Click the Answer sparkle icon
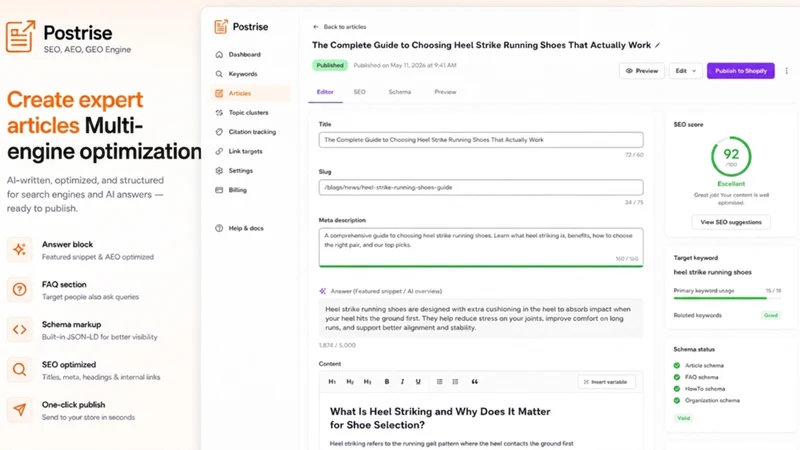 coord(322,291)
